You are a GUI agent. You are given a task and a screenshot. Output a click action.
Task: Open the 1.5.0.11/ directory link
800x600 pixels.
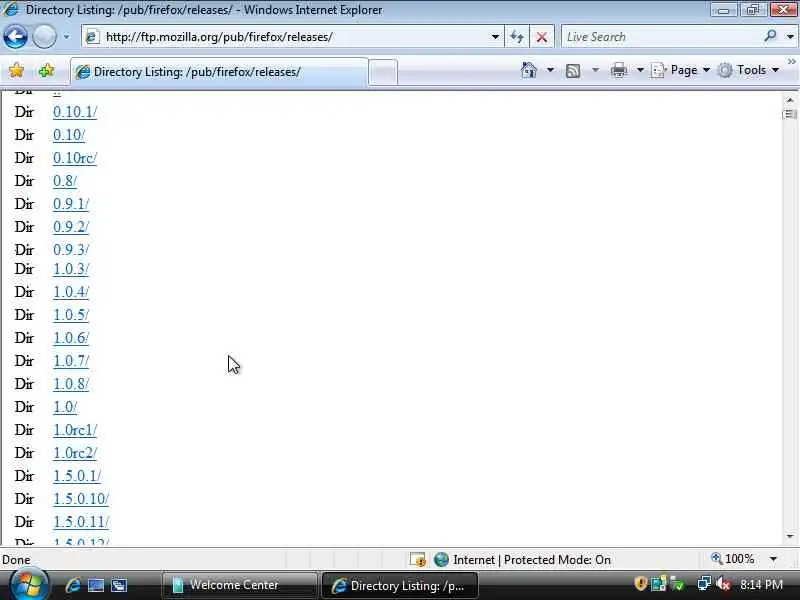pyautogui.click(x=81, y=521)
